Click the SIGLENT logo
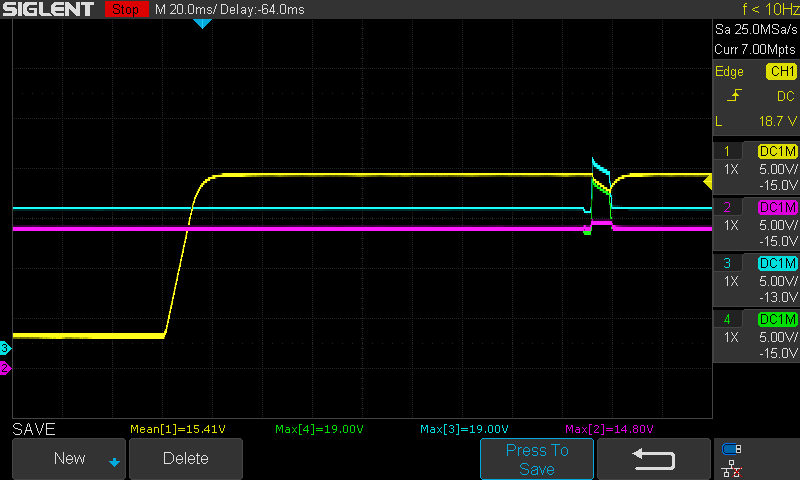The image size is (800, 480). click(x=48, y=9)
